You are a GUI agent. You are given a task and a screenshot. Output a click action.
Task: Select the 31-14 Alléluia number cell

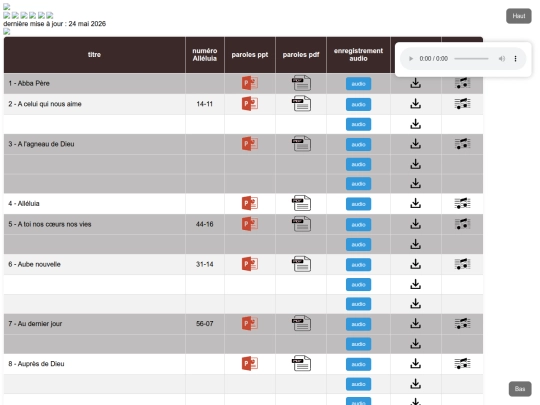tap(205, 264)
